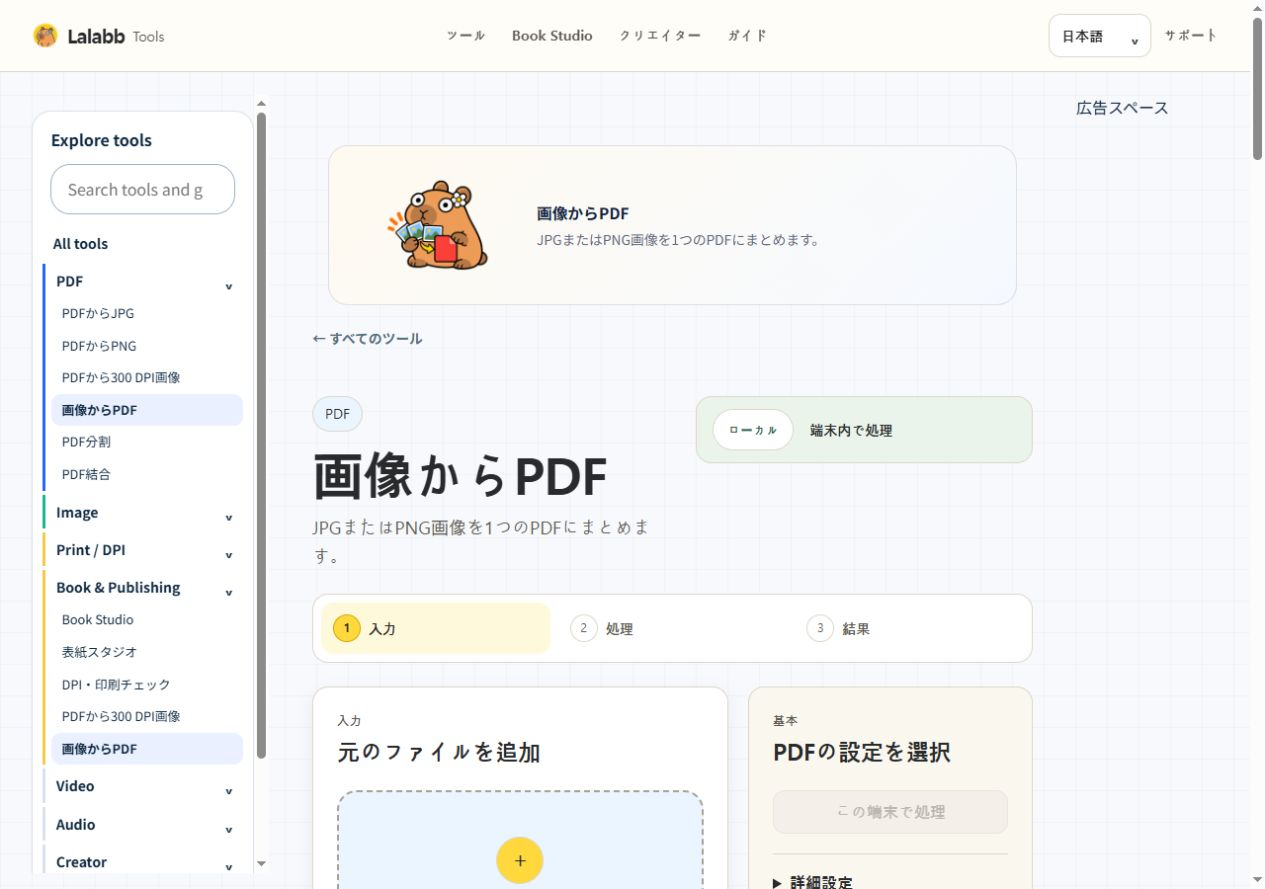Click the sidebar scrollbar thumb

click(x=262, y=435)
